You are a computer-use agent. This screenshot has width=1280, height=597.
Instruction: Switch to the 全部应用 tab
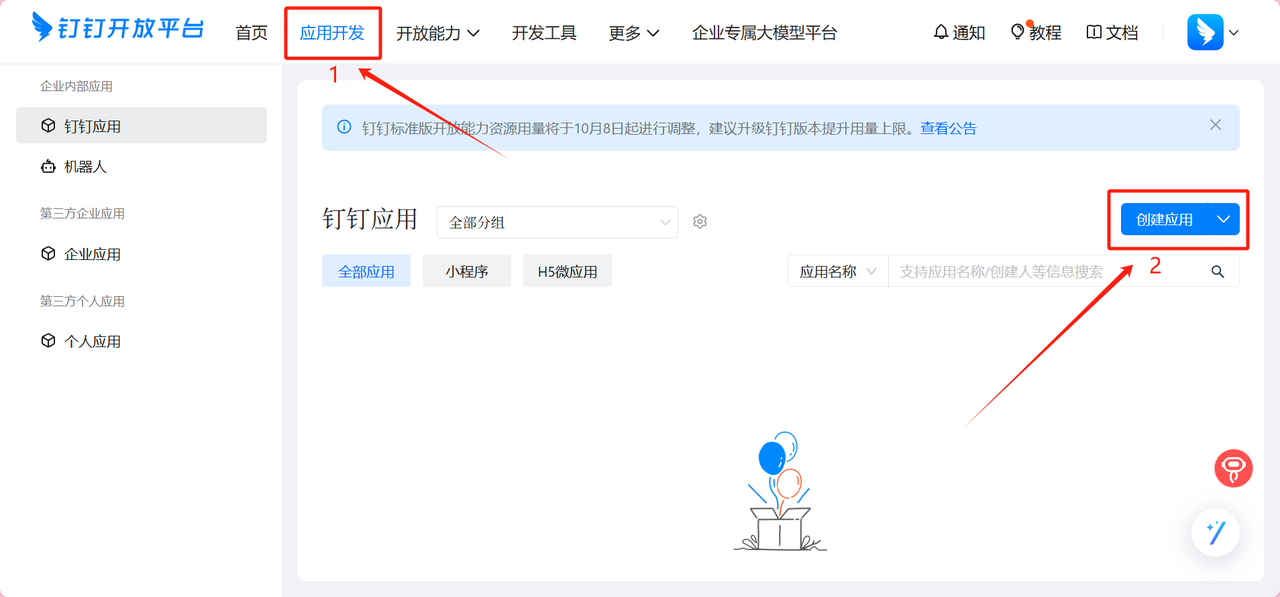coord(366,271)
